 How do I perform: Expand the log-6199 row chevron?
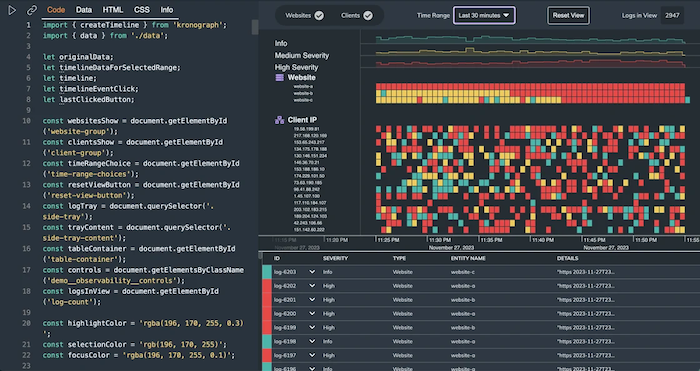tap(312, 327)
